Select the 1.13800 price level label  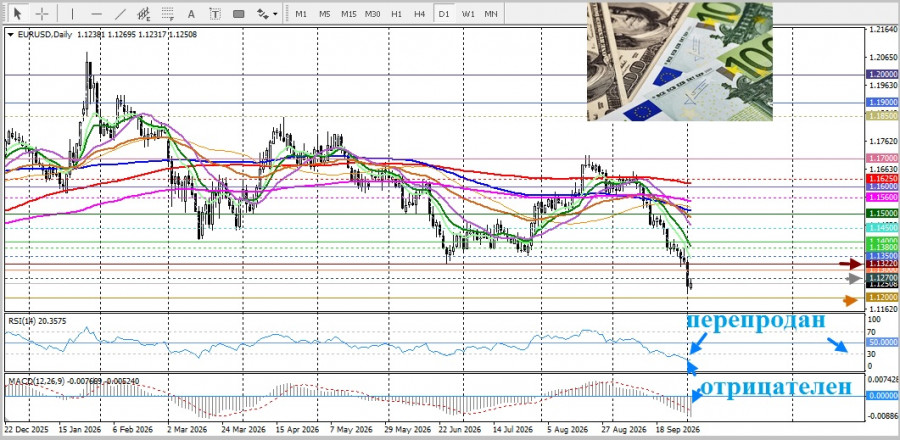pyautogui.click(x=882, y=248)
